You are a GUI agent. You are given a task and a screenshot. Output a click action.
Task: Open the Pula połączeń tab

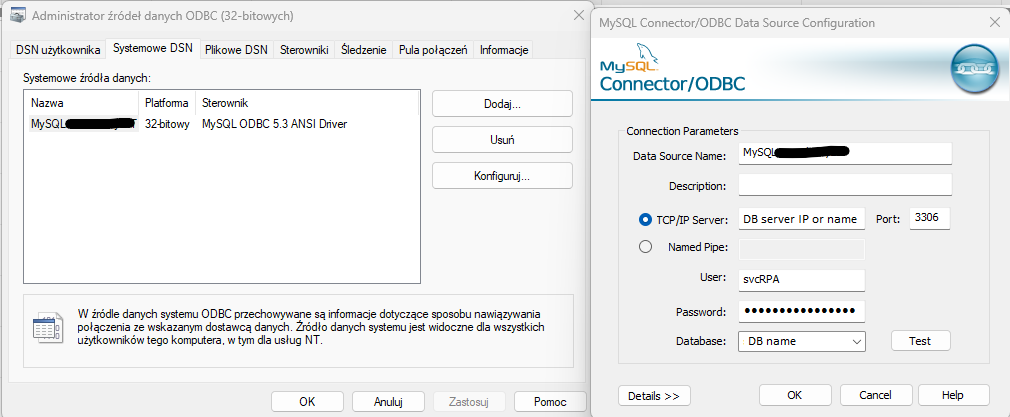coord(433,50)
